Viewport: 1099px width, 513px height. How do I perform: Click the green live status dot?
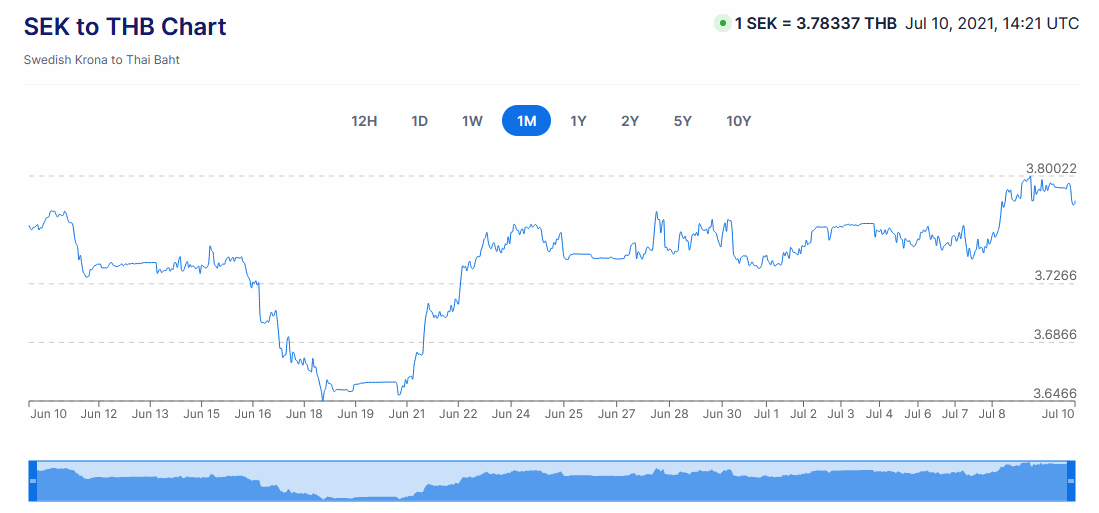pos(722,24)
